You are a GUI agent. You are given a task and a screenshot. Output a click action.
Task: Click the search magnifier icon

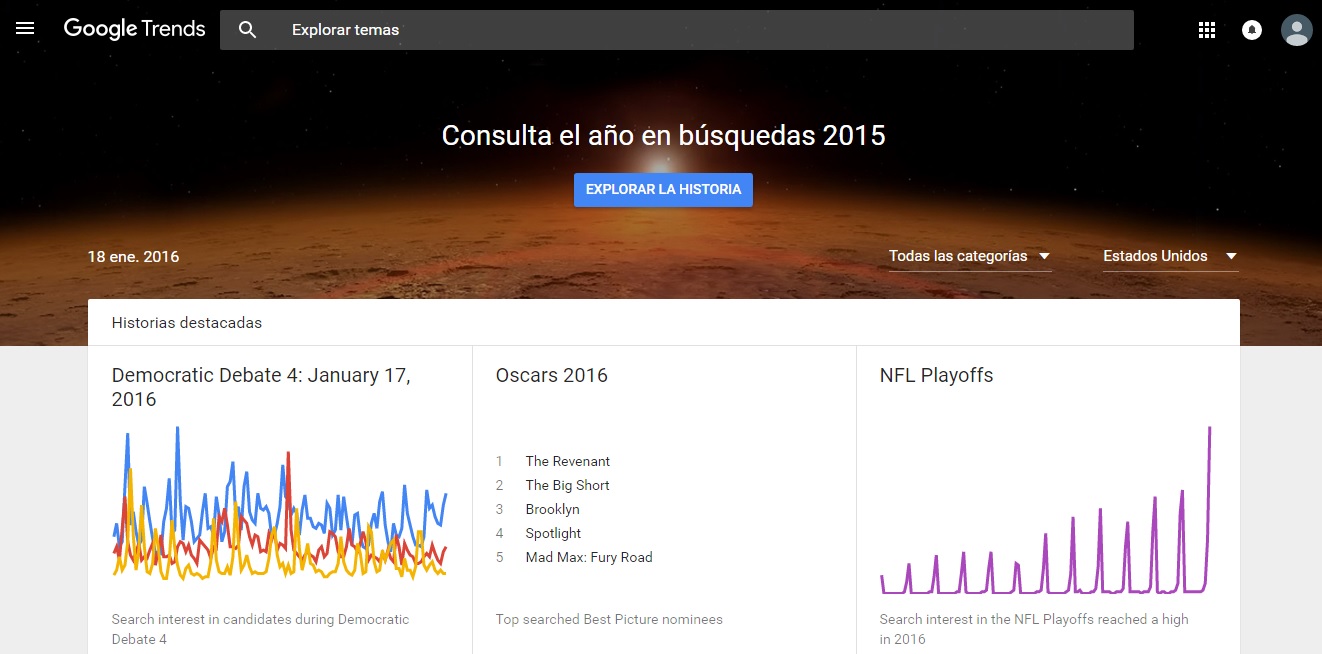(248, 30)
